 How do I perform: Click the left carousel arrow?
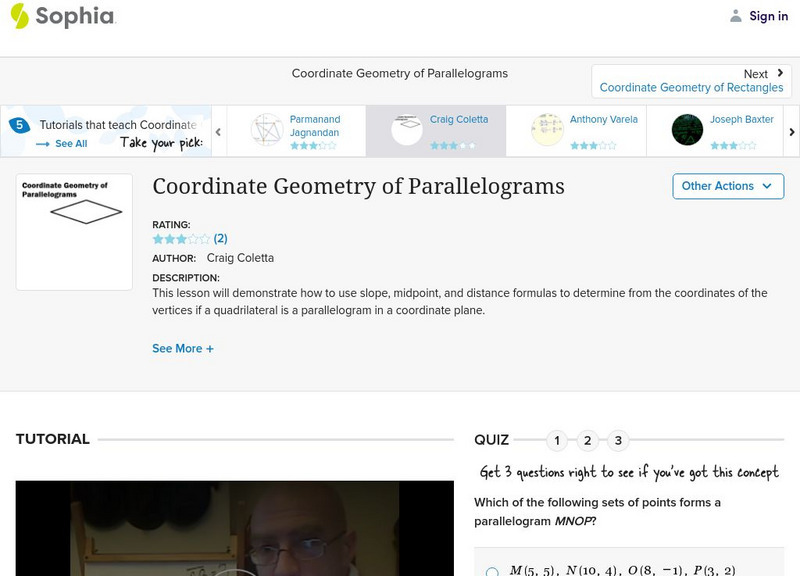point(219,130)
